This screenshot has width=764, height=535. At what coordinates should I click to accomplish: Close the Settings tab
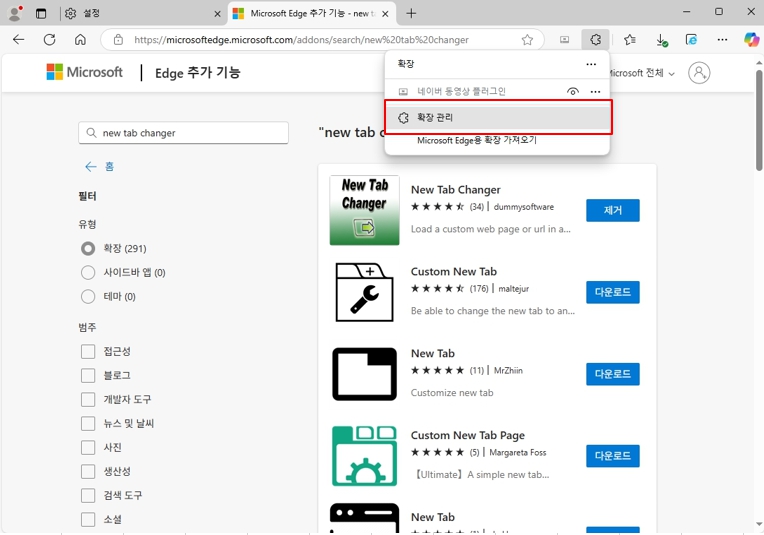217,14
